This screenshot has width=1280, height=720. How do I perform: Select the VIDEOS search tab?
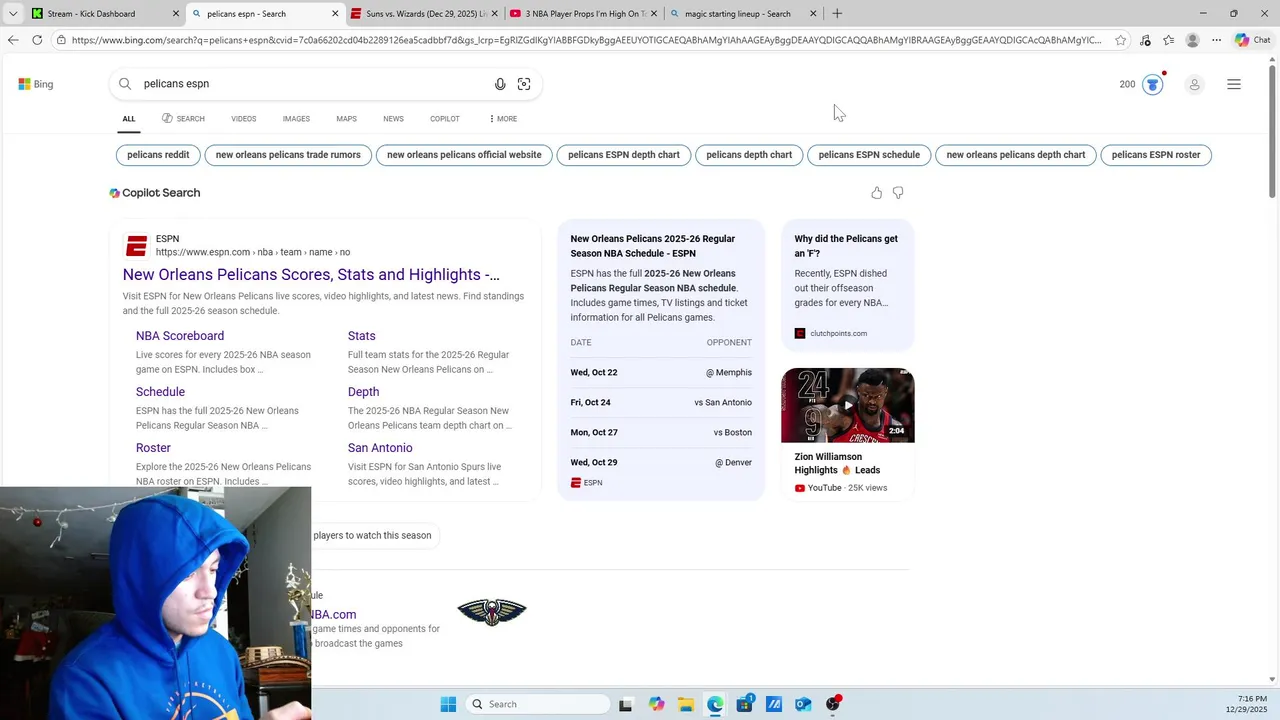click(x=244, y=119)
